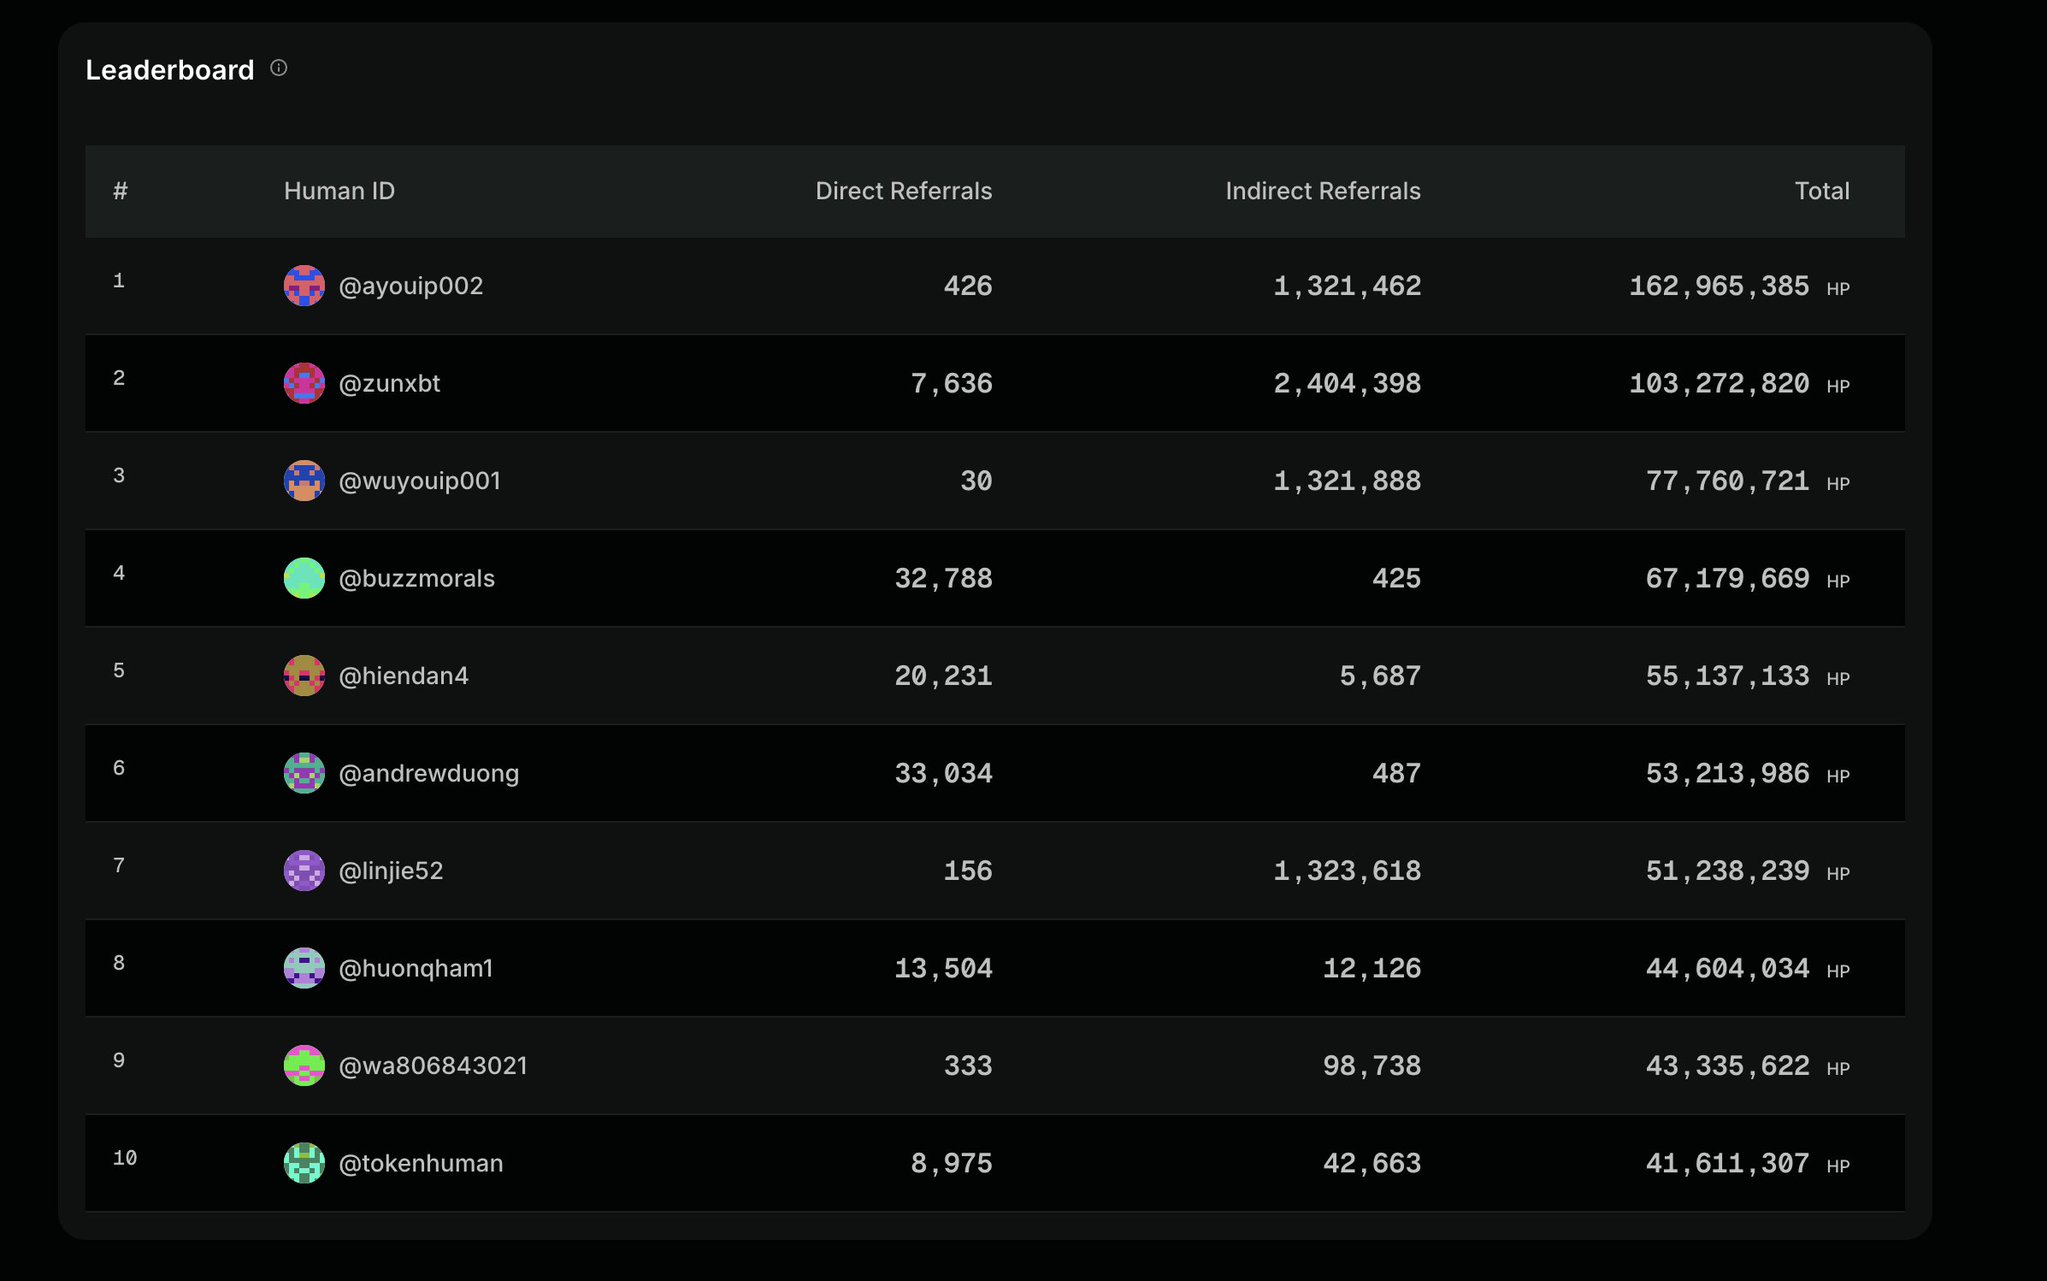The image size is (2047, 1281).
Task: Click @huonqham1's avatar icon
Action: click(304, 968)
